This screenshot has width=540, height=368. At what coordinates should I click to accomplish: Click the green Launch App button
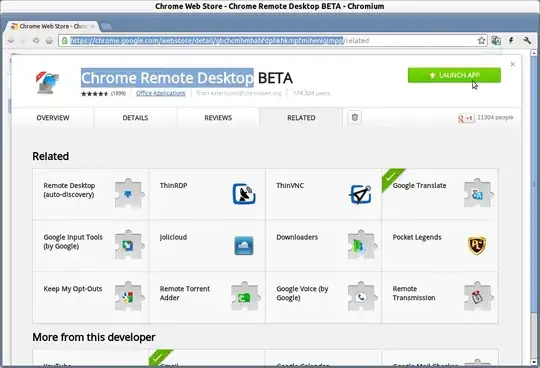coord(454,75)
